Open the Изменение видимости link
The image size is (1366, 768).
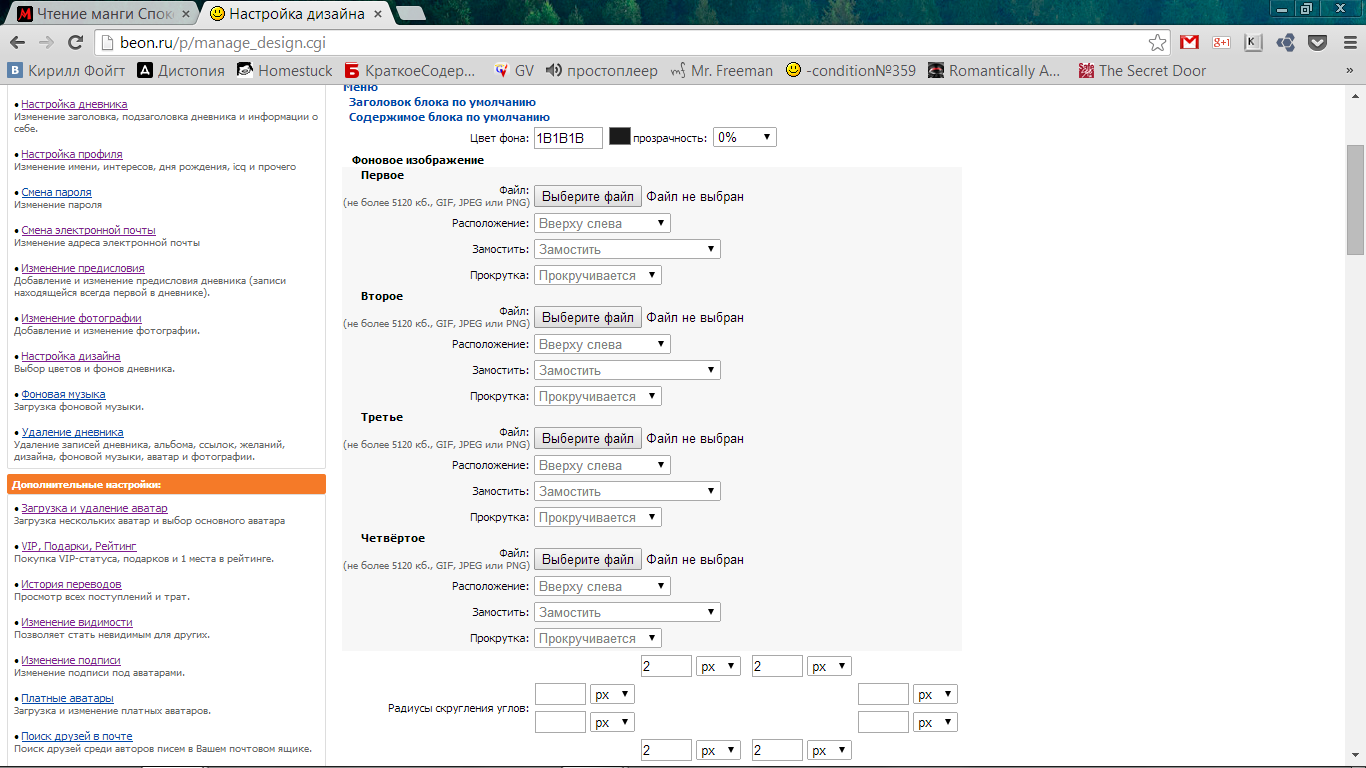coord(77,622)
